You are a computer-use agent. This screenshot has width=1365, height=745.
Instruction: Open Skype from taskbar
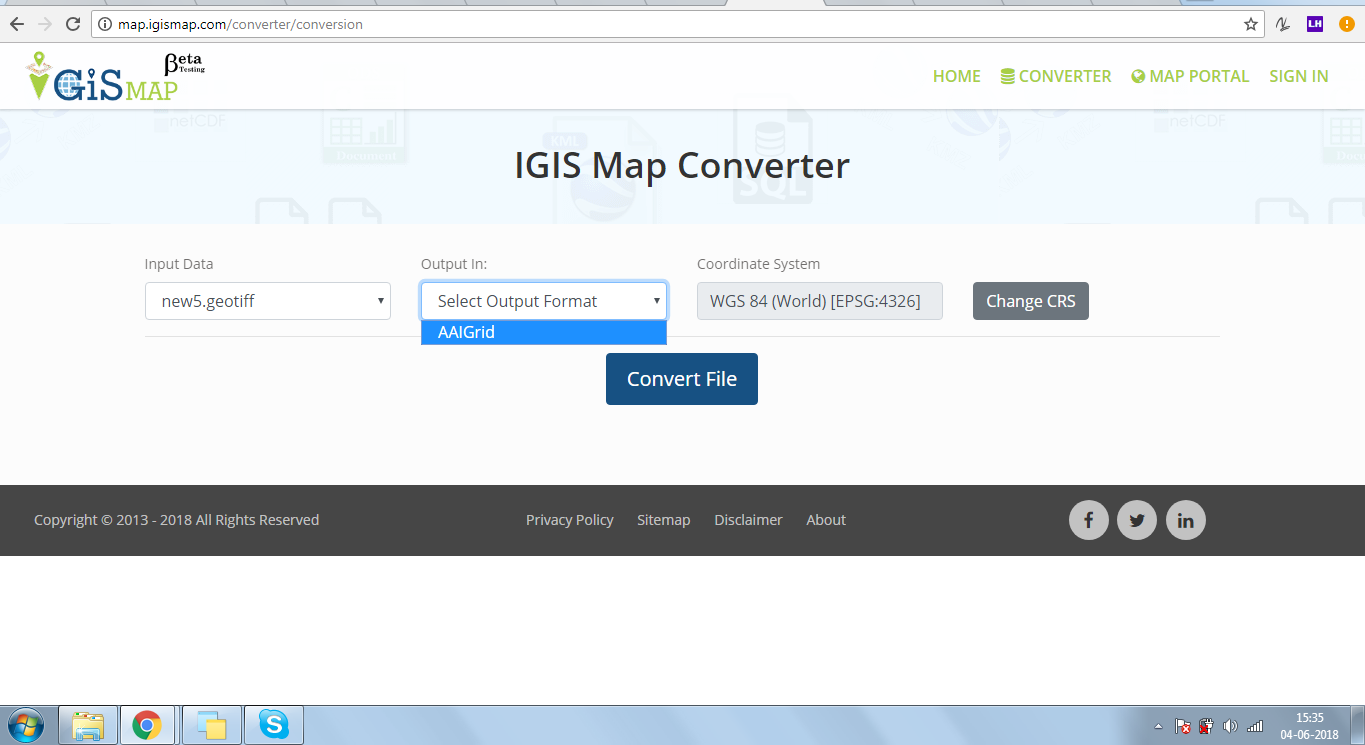click(x=273, y=724)
